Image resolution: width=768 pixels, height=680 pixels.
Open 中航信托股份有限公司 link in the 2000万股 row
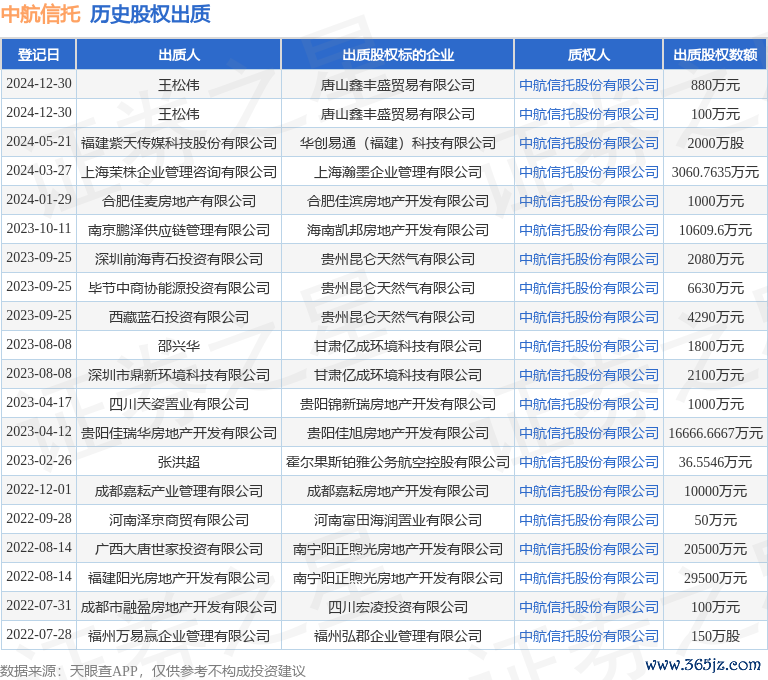tap(589, 143)
